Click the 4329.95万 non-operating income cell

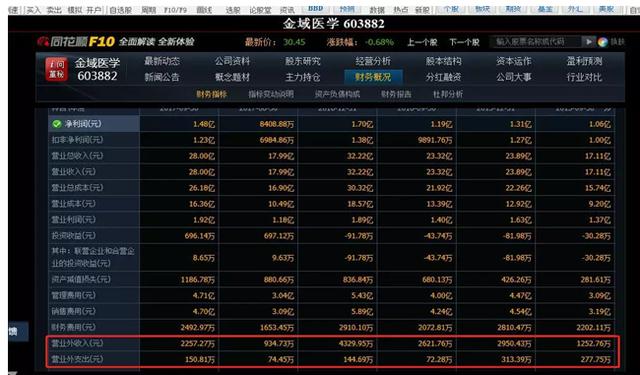tap(356, 344)
